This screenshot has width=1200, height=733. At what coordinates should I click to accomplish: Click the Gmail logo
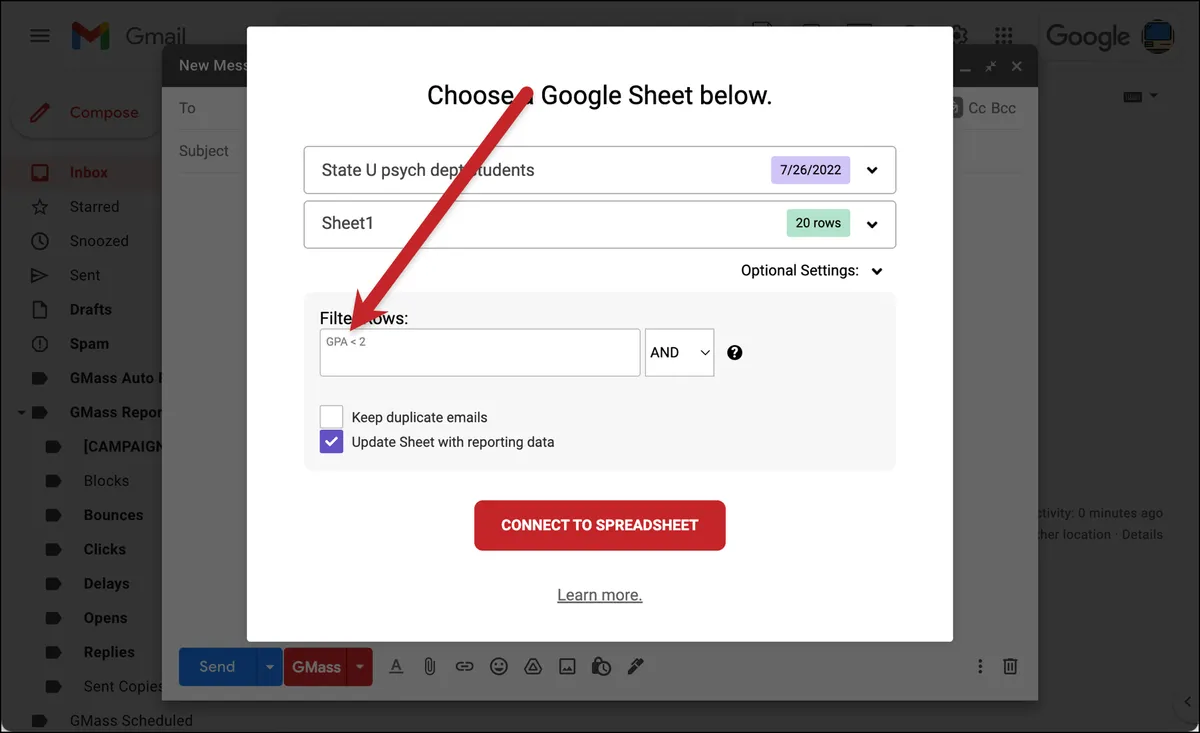pyautogui.click(x=129, y=36)
